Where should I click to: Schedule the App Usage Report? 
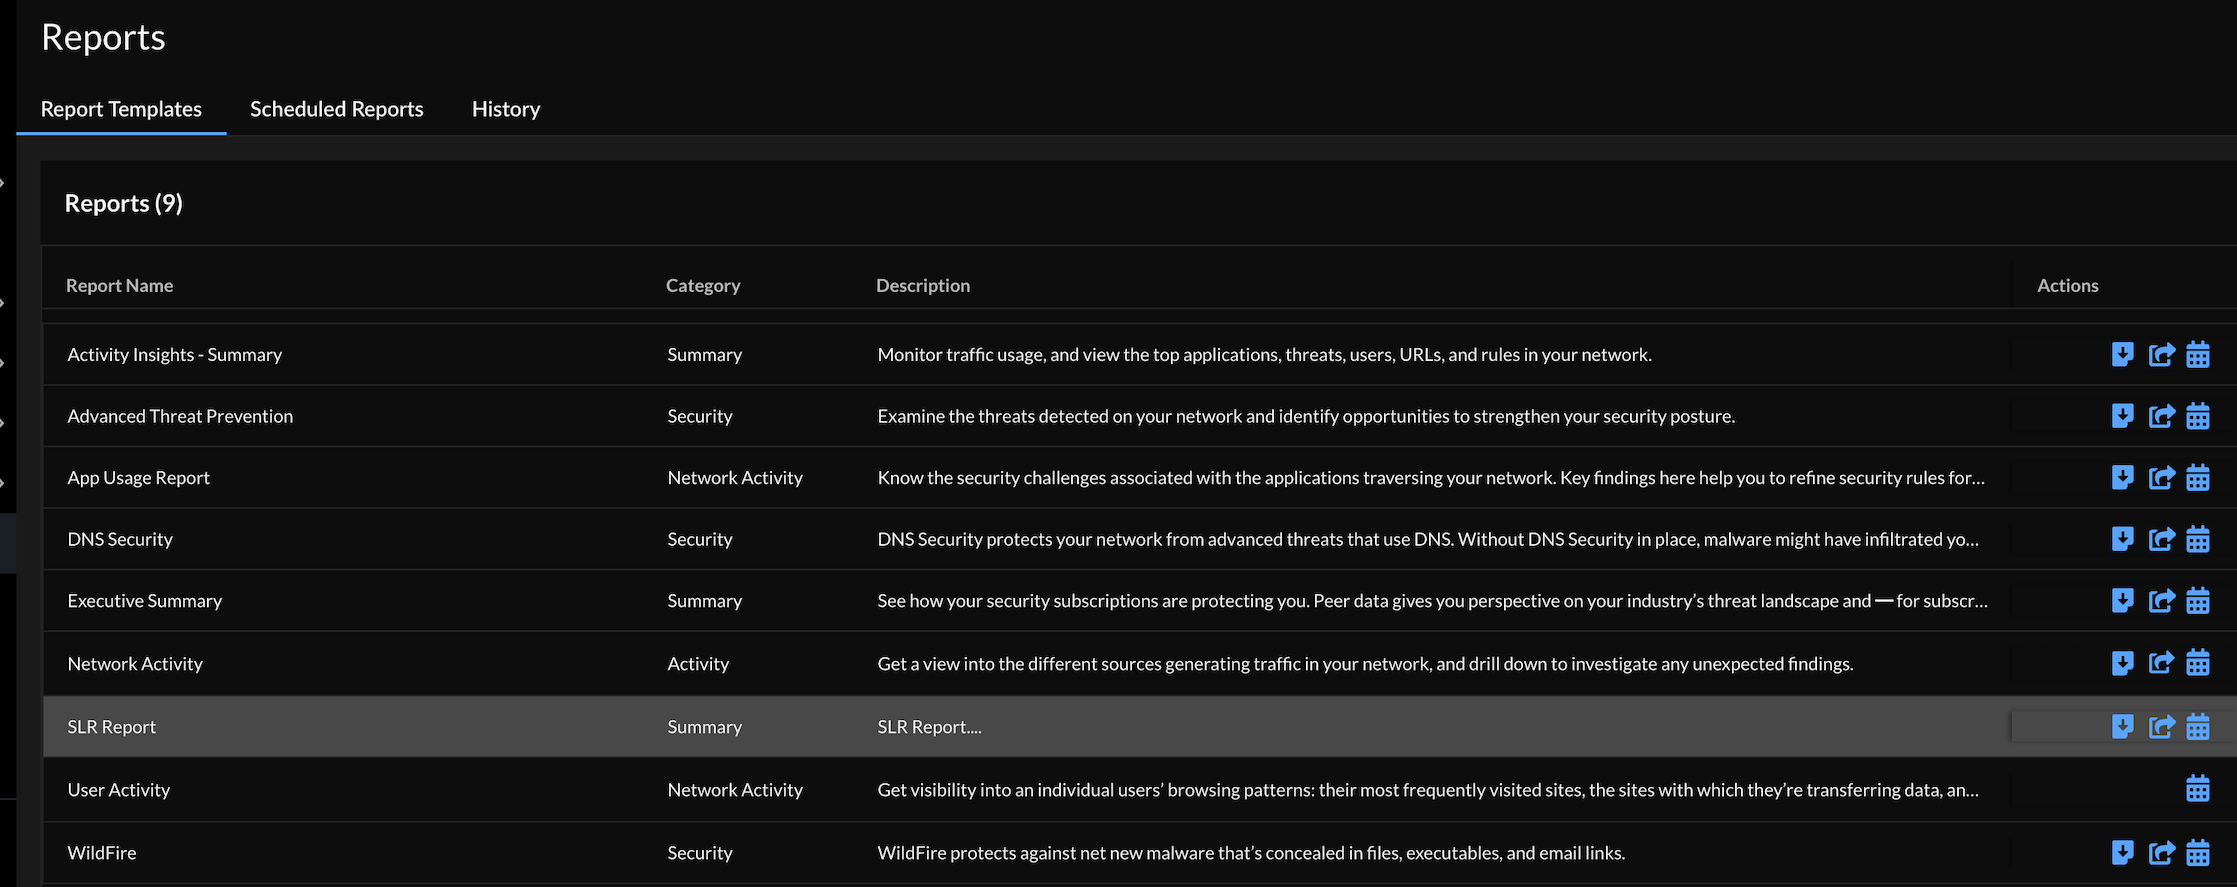click(2197, 478)
